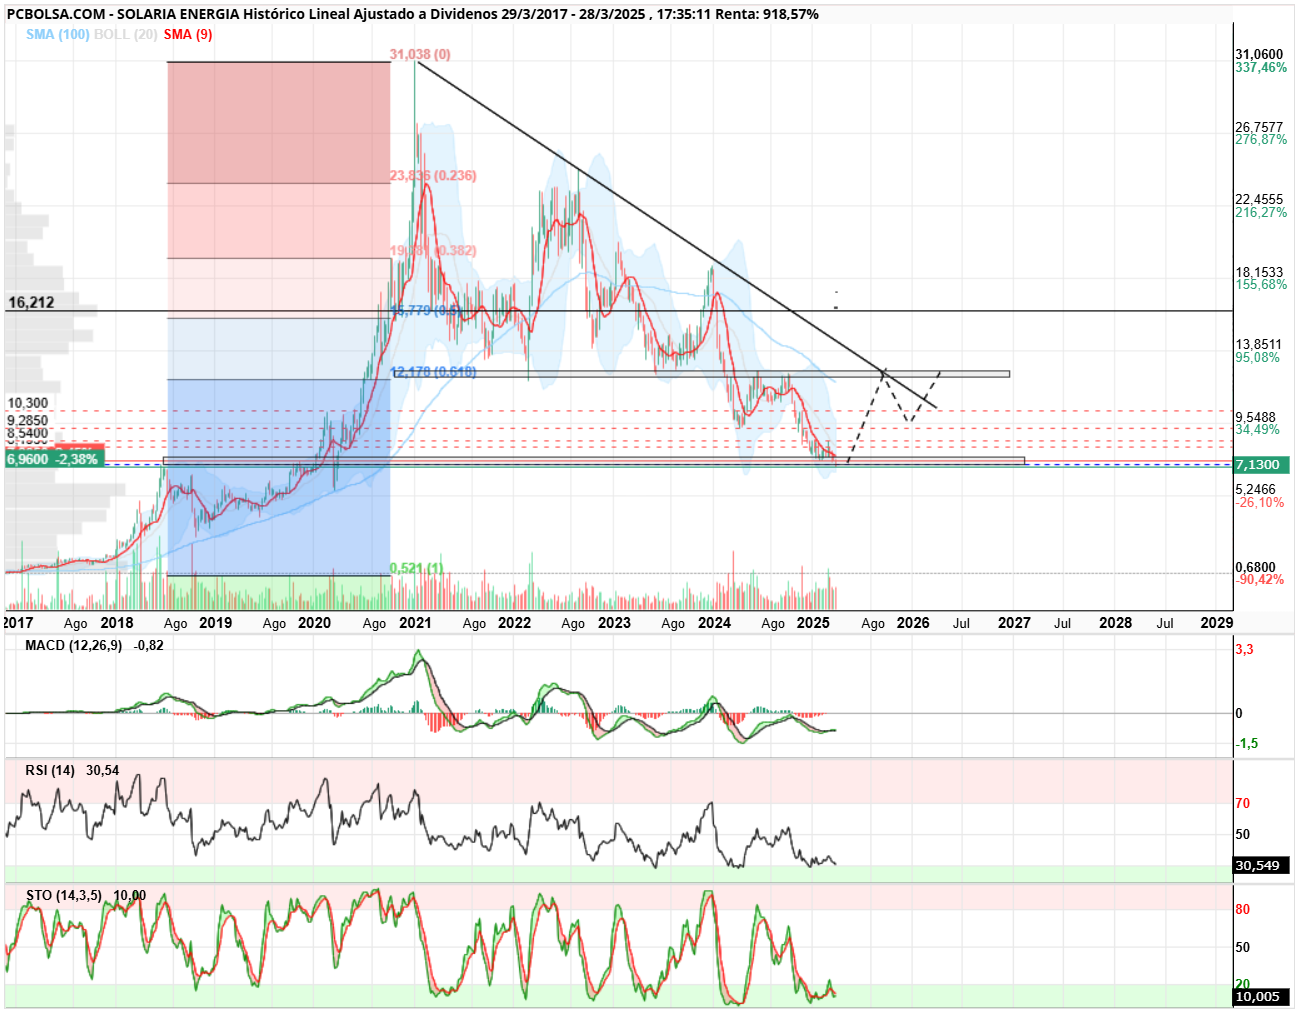
Task: Select the 23,836 (0.236) Fibonacci label
Action: 433,175
